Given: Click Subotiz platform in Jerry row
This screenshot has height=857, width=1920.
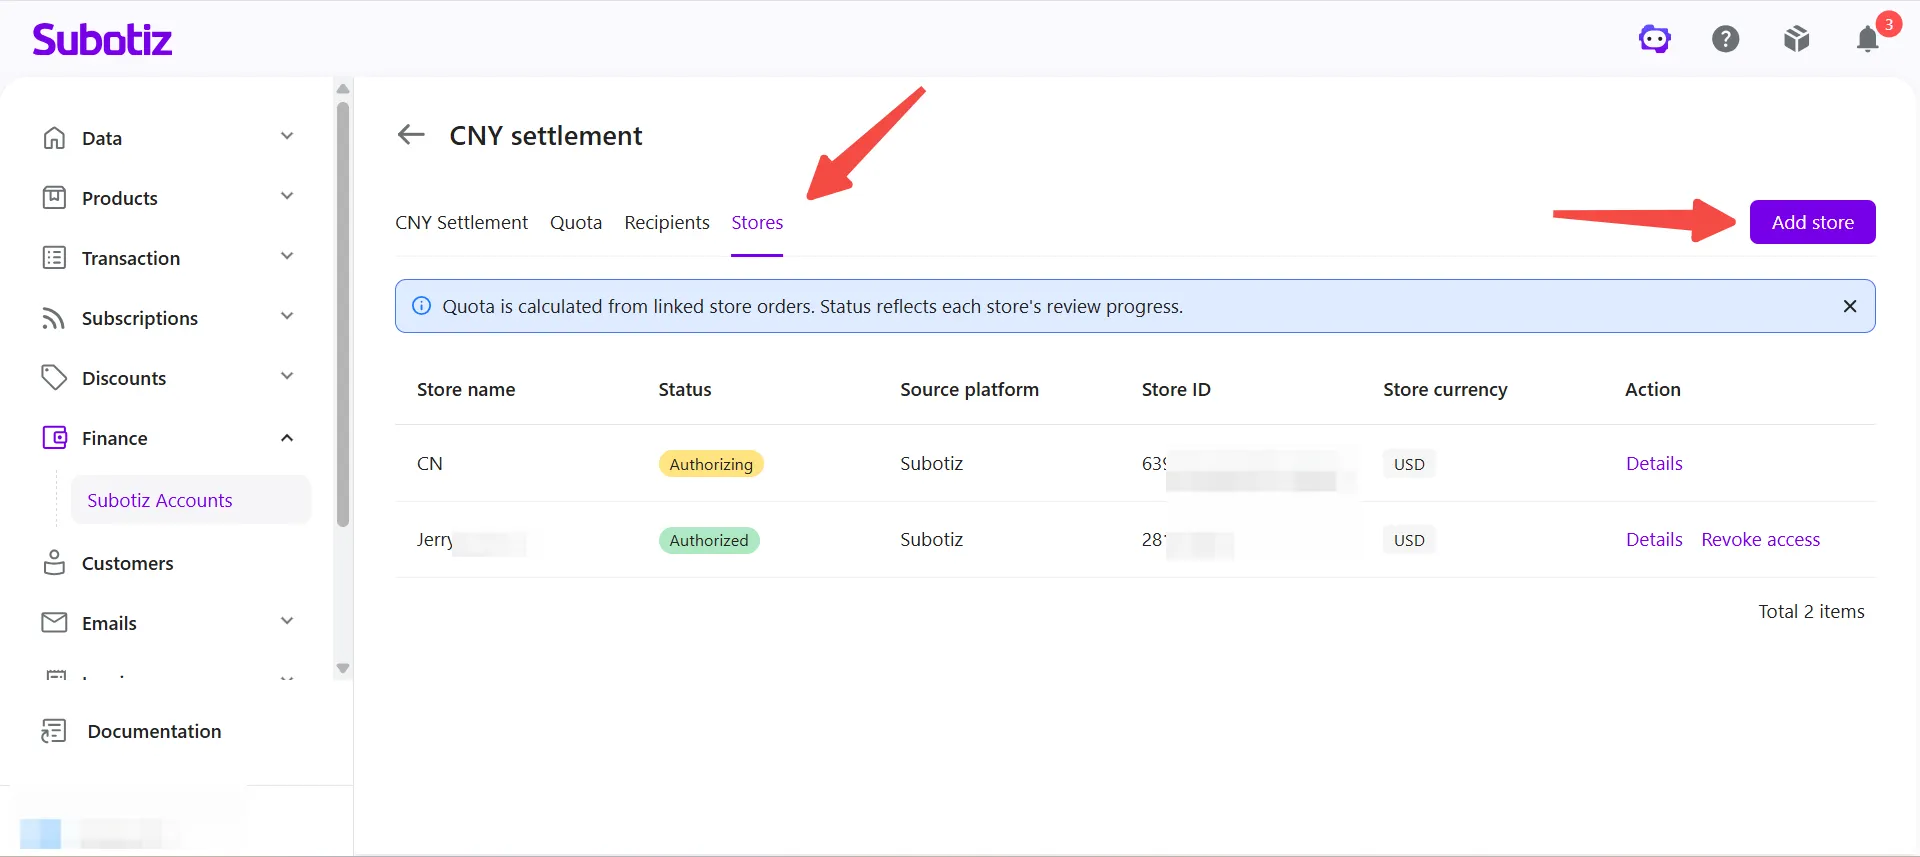Looking at the screenshot, I should (931, 539).
